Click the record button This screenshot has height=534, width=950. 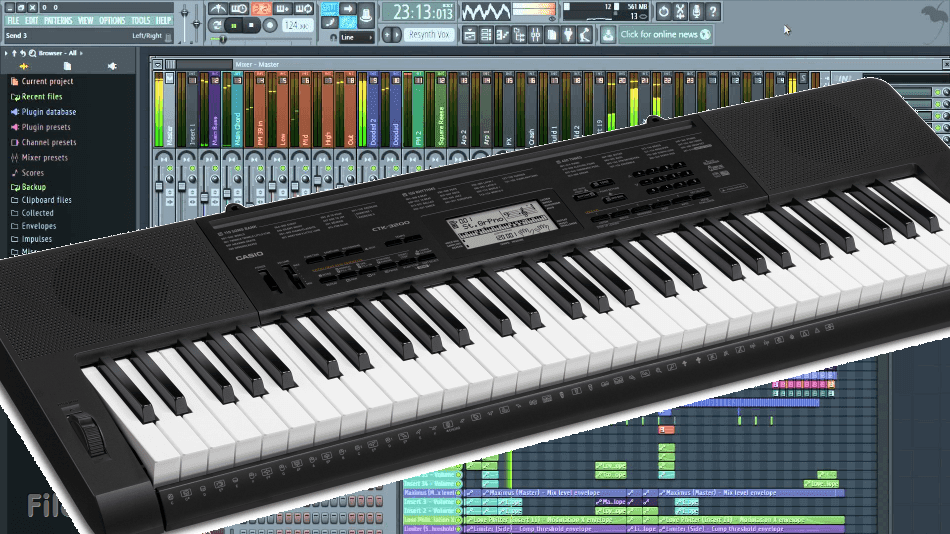click(x=270, y=25)
